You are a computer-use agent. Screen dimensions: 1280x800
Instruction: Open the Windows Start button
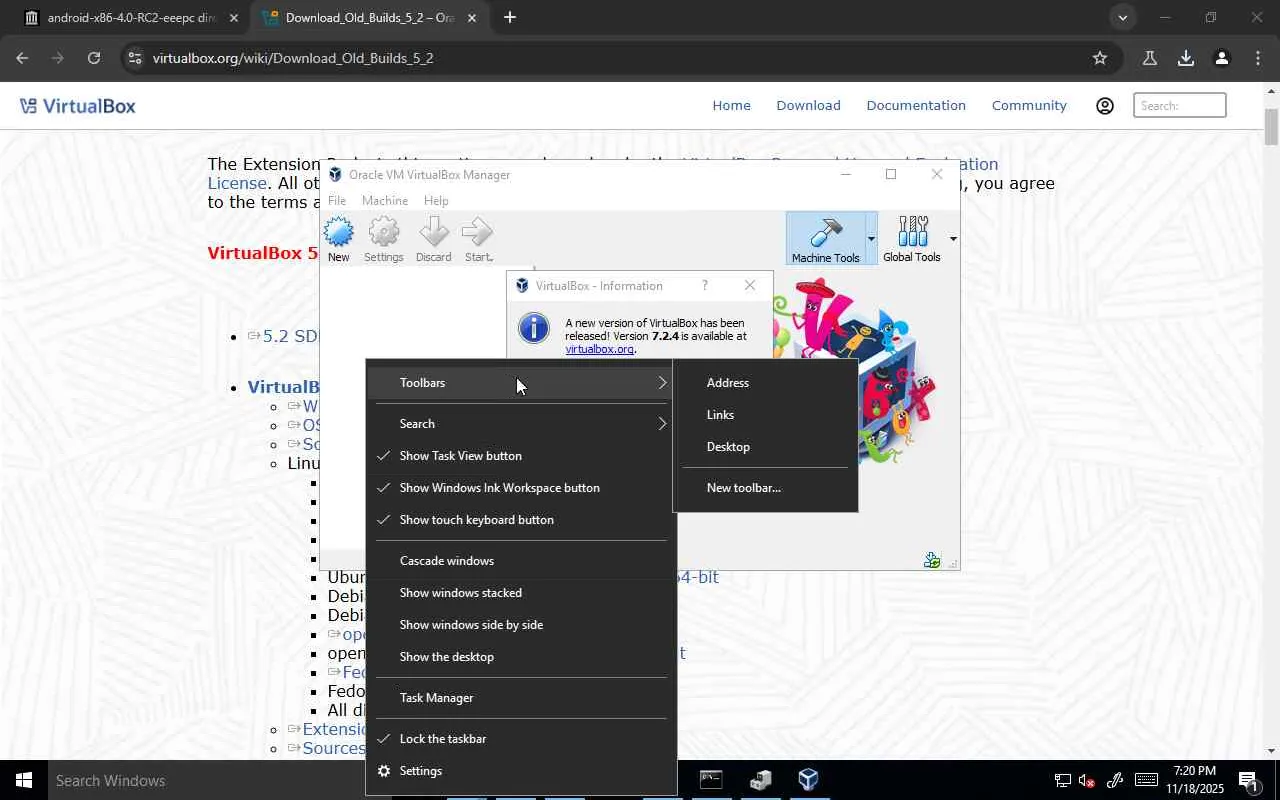pyautogui.click(x=24, y=780)
